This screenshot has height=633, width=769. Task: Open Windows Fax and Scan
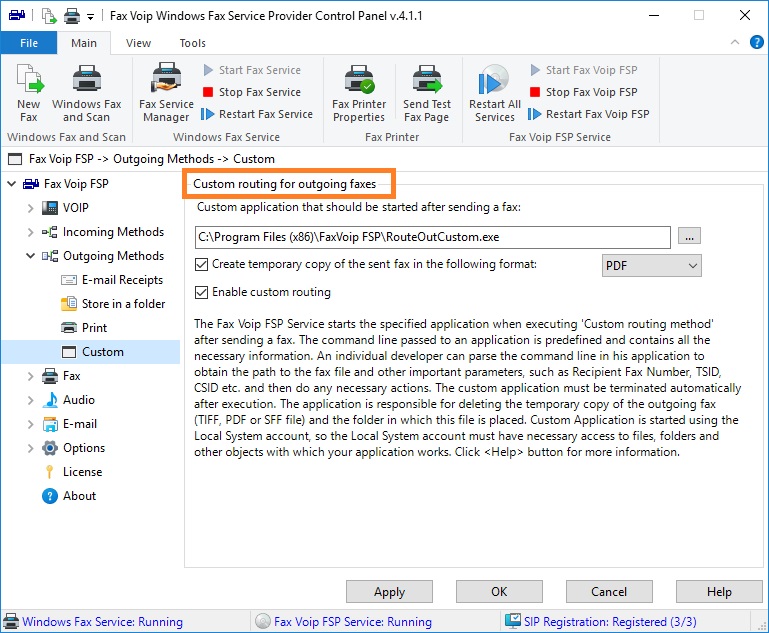(x=86, y=93)
